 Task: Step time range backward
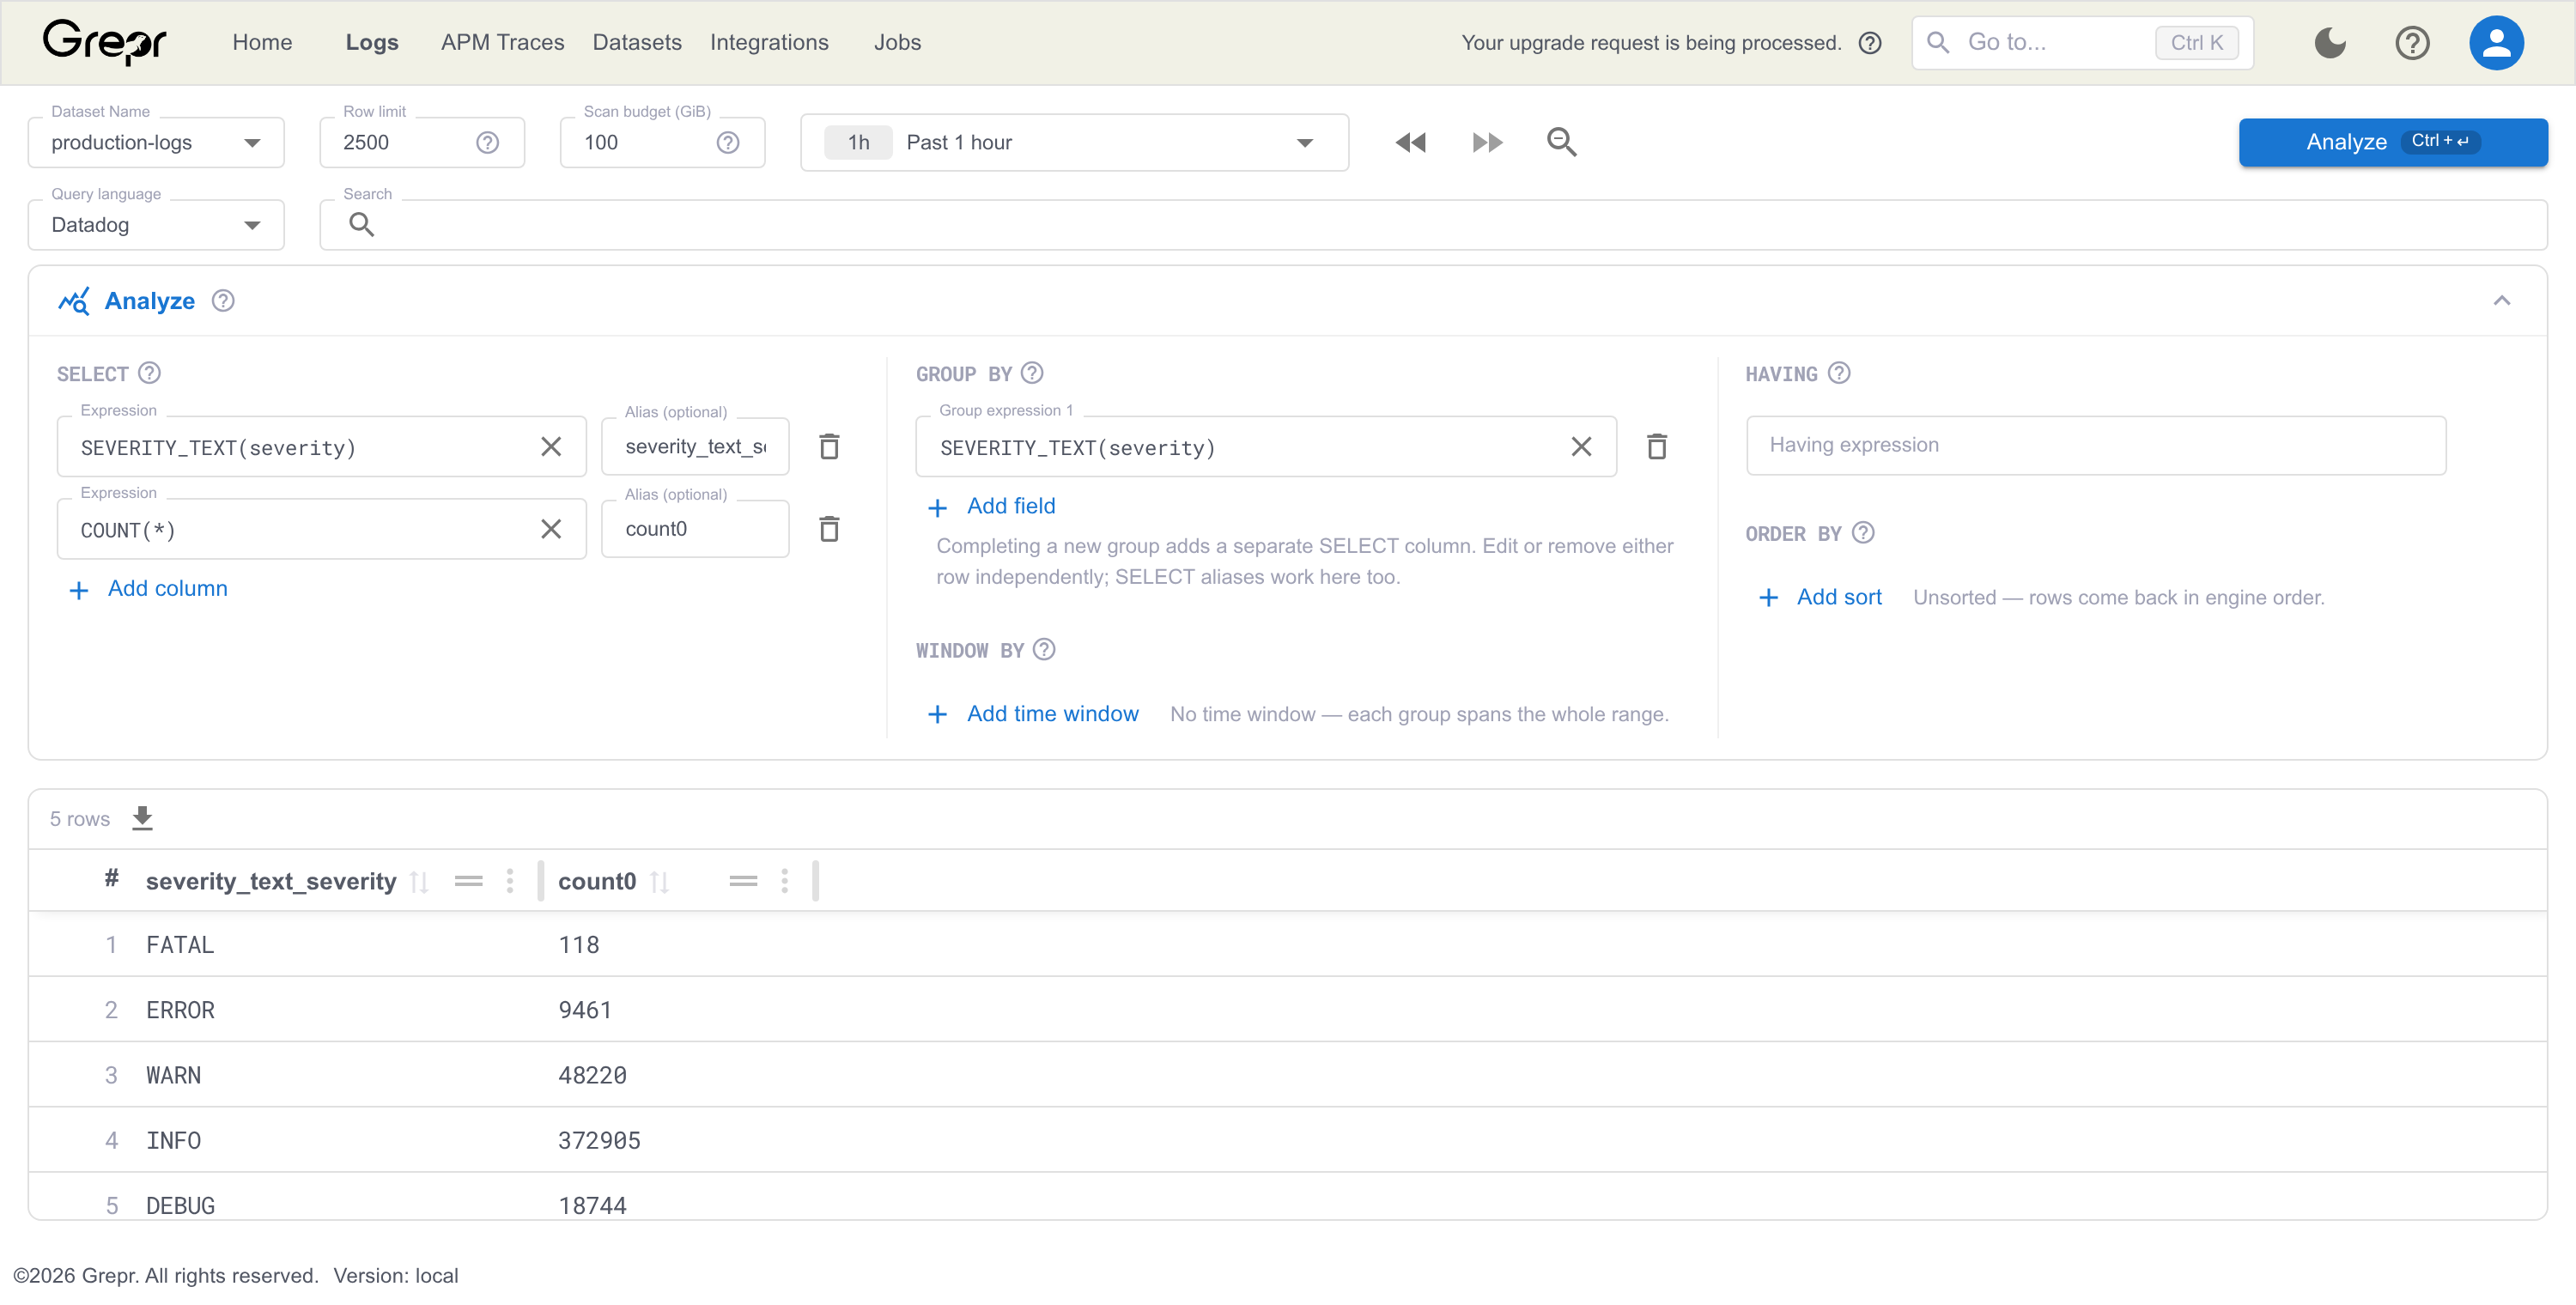point(1410,143)
